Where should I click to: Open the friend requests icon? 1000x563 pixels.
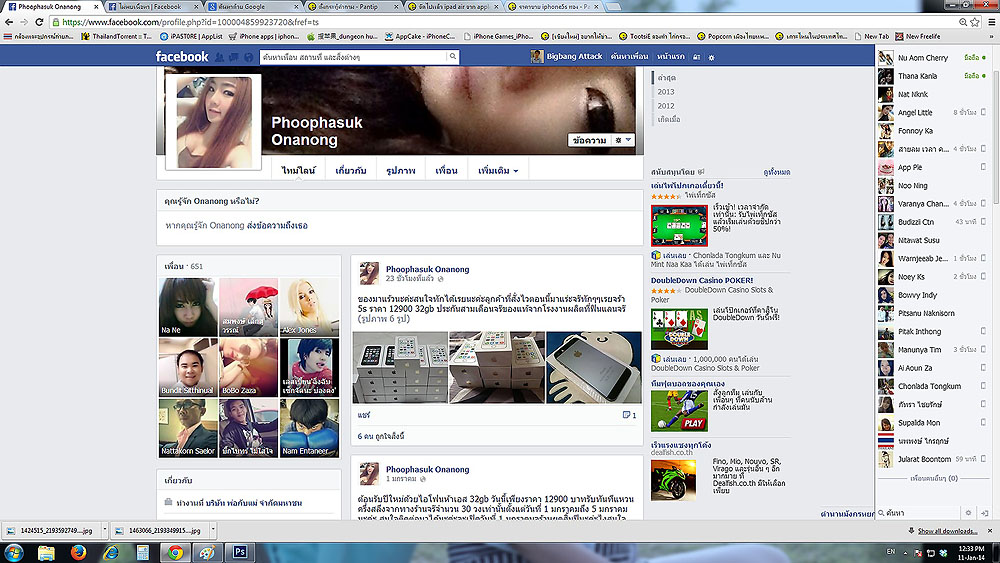(x=219, y=57)
